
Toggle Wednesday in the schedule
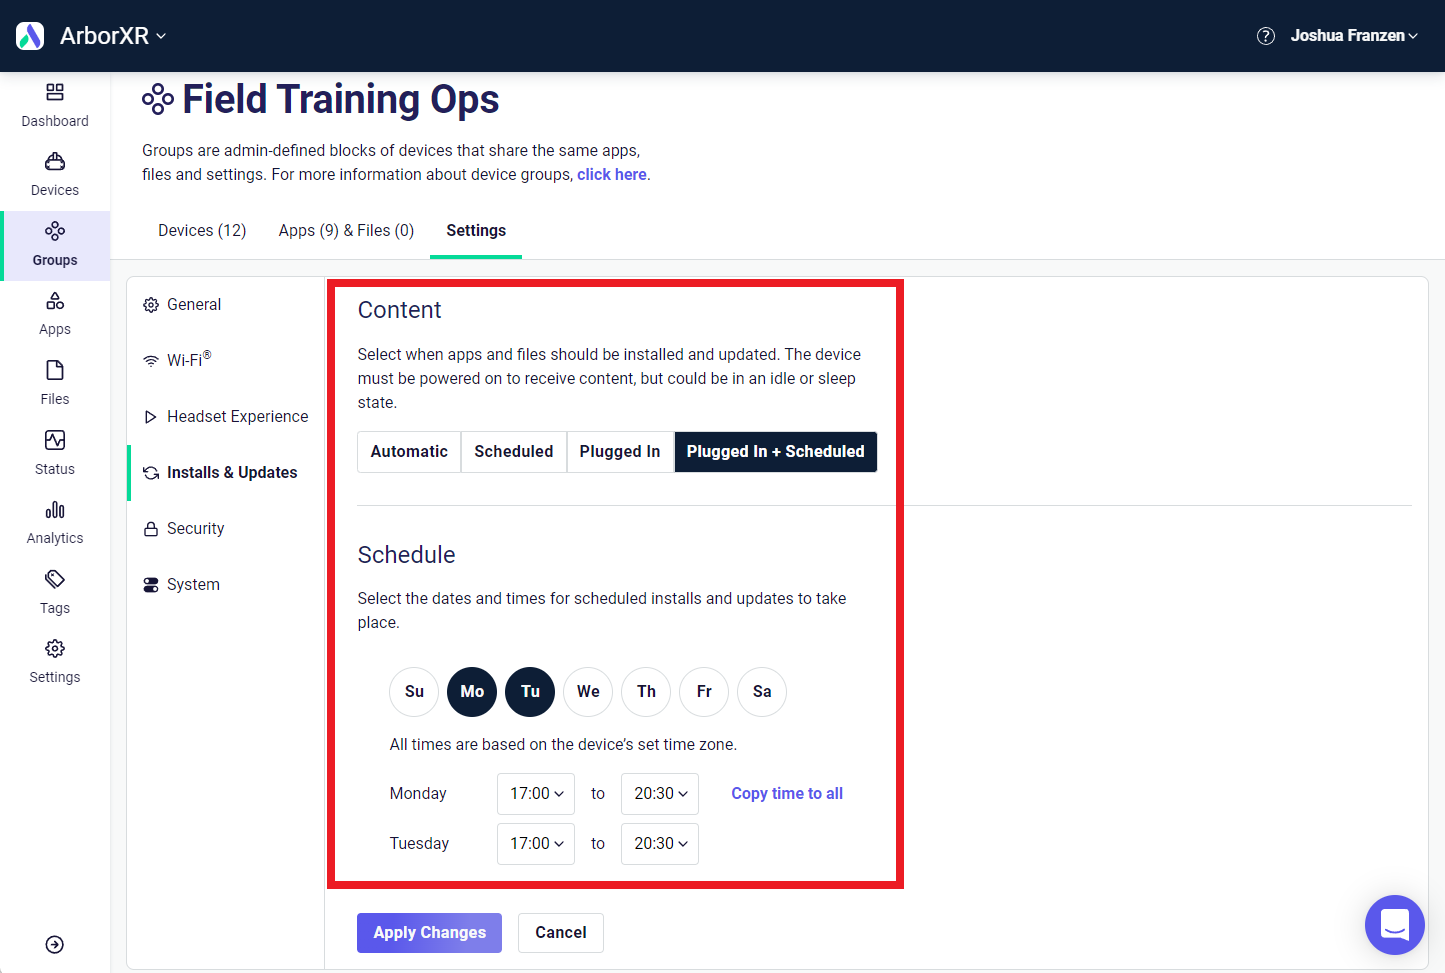588,692
